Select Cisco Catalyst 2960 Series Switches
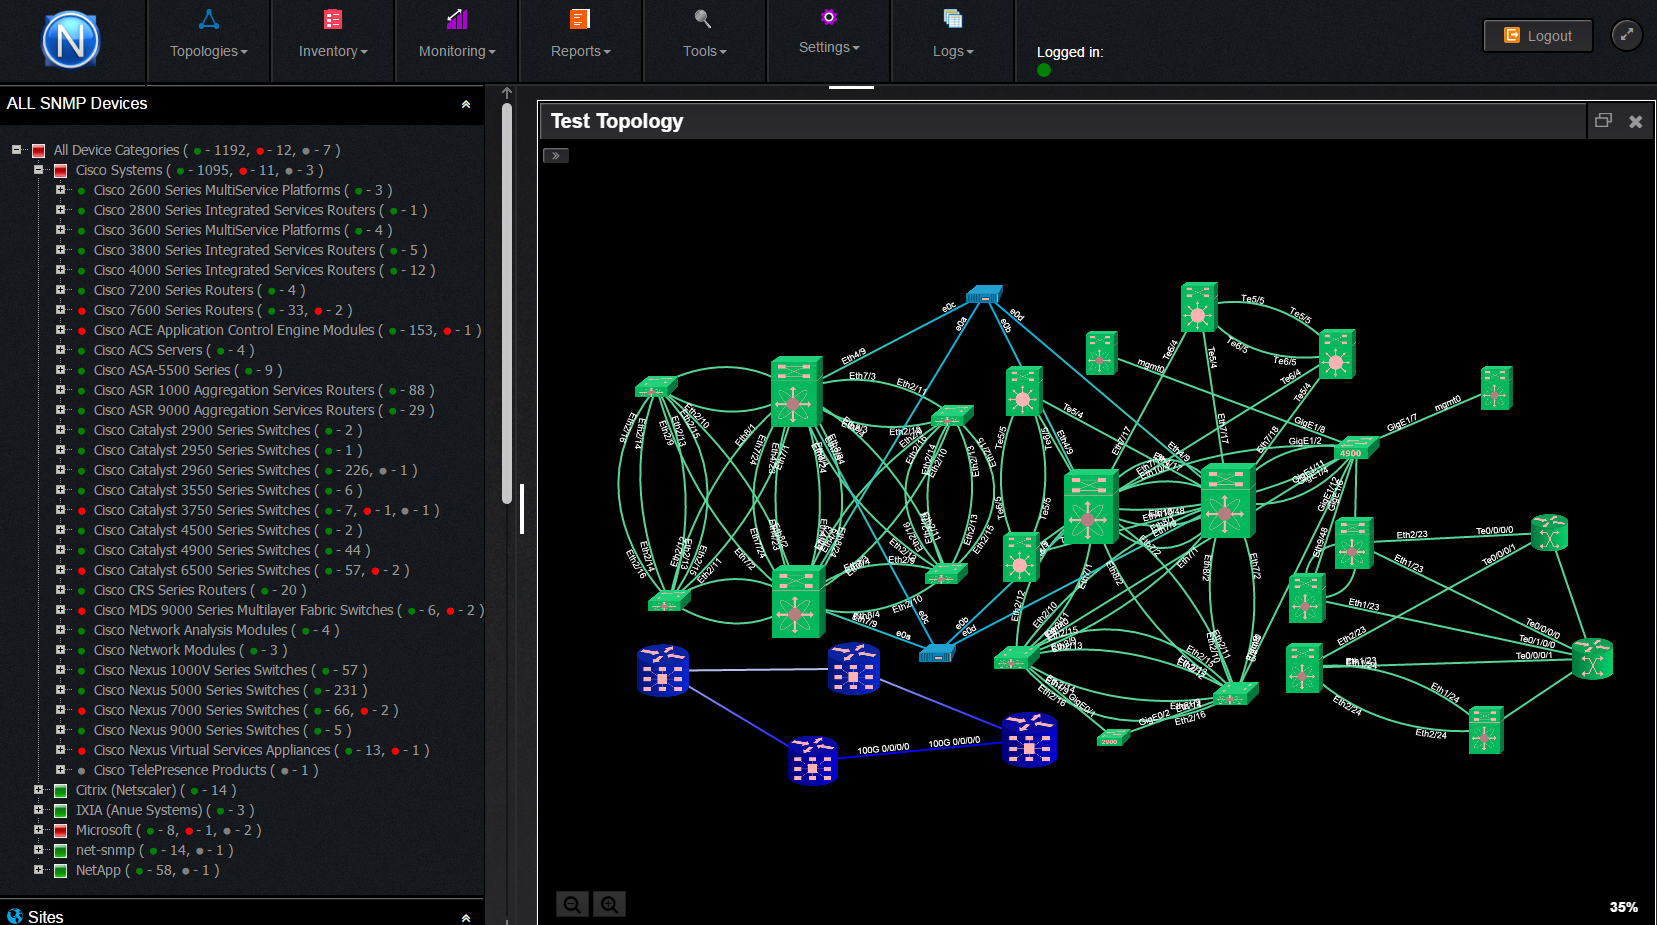 point(202,470)
